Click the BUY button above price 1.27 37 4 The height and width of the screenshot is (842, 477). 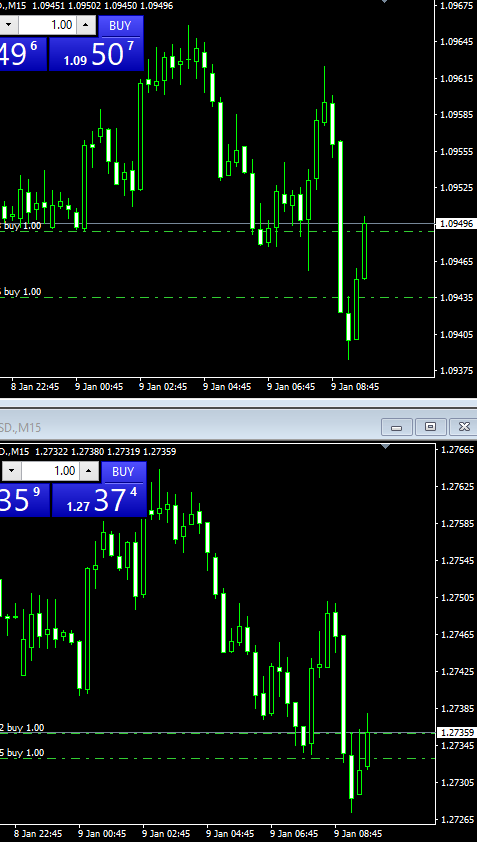click(x=123, y=471)
